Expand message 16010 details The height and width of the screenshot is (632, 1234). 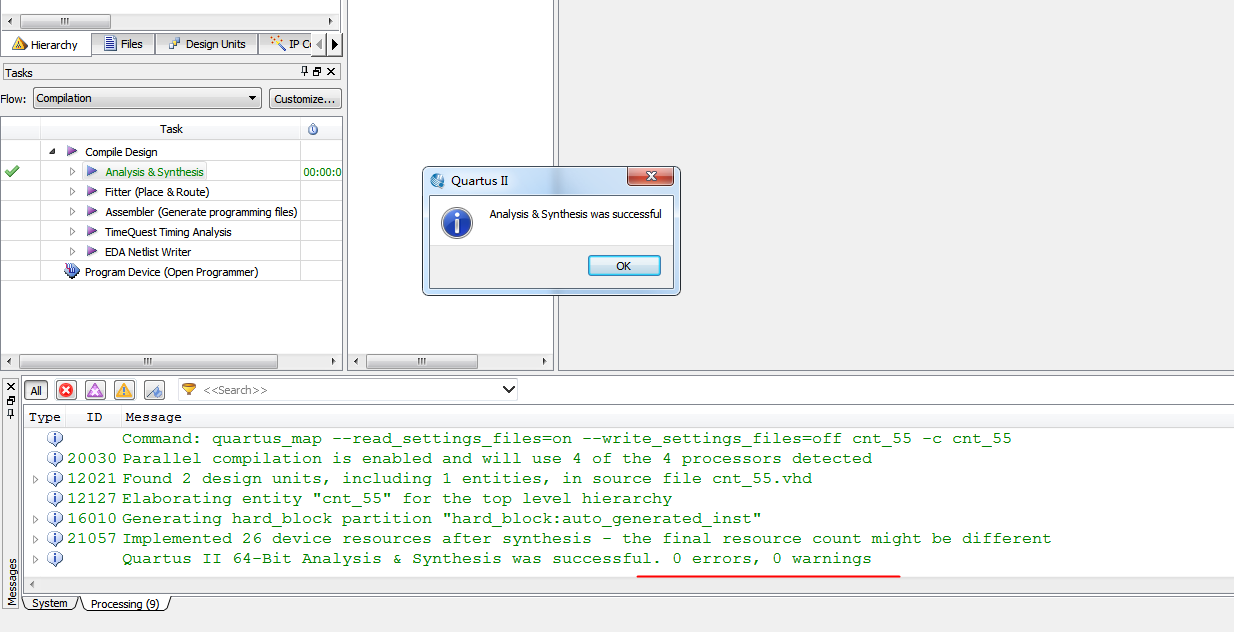click(36, 518)
